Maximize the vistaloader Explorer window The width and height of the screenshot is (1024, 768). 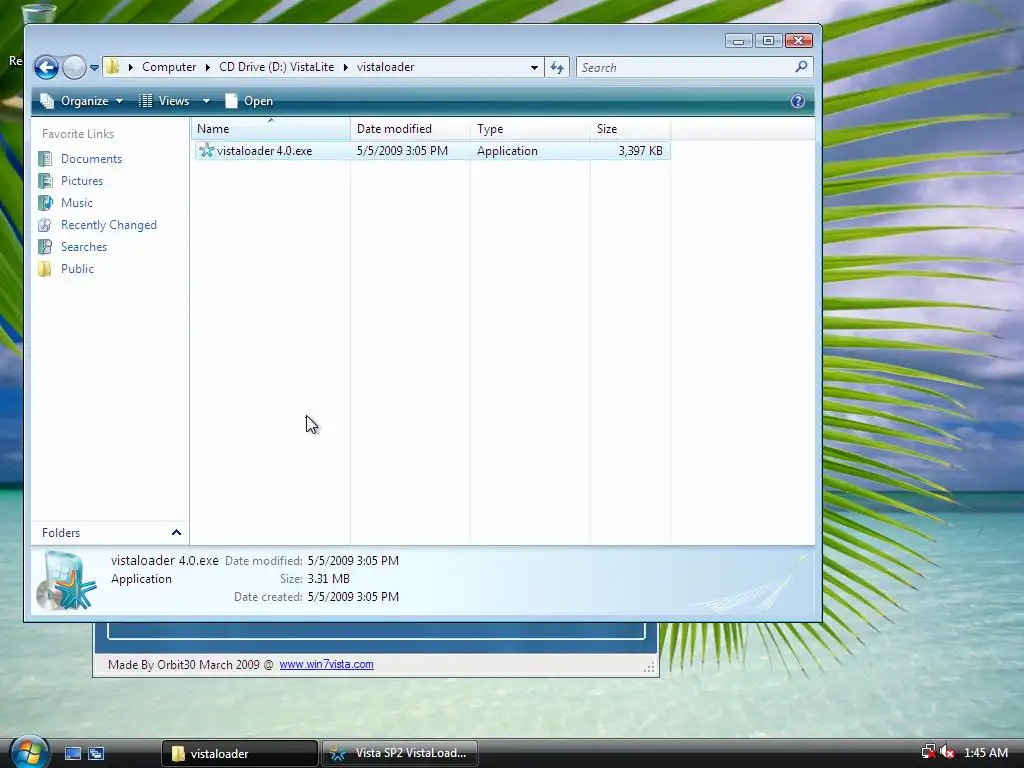[x=768, y=40]
